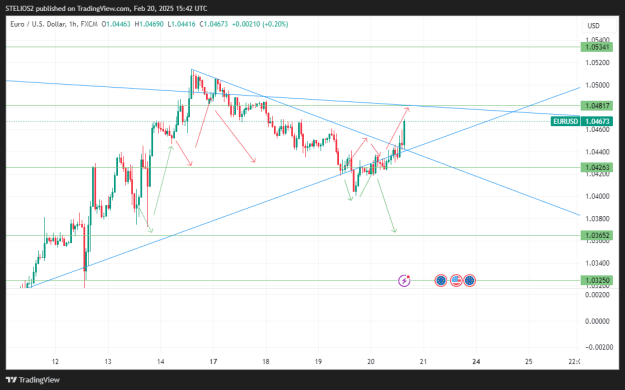Click the Euro / U.S. Dollar symbol title

click(38, 24)
